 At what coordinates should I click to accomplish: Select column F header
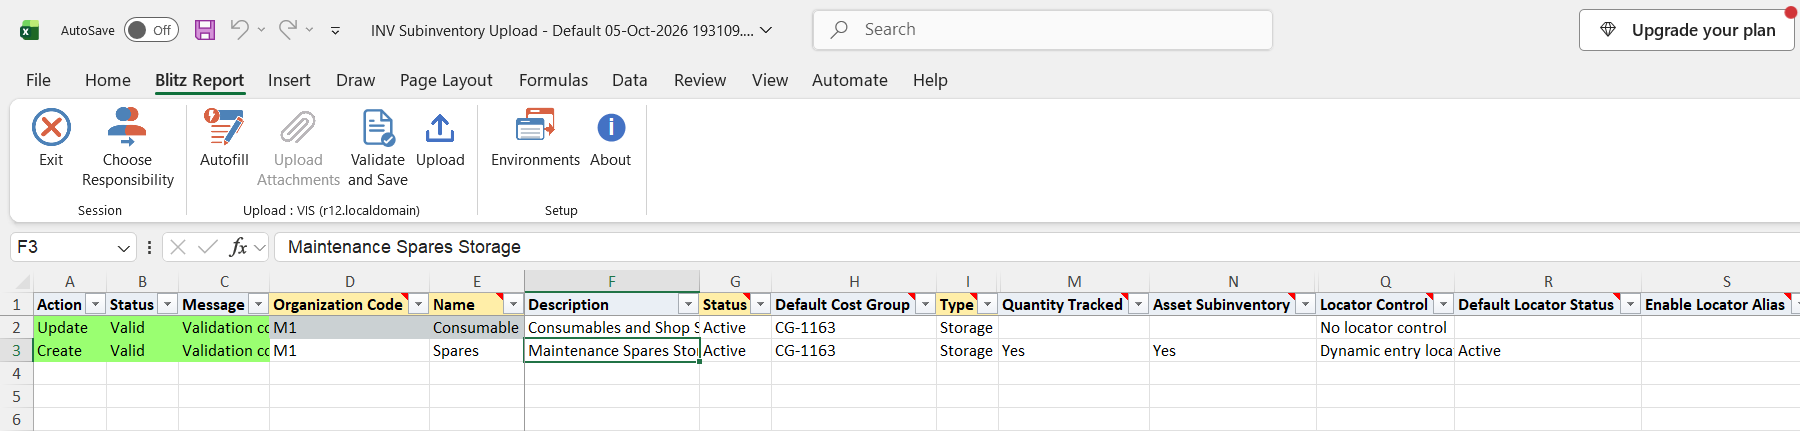[x=612, y=282]
